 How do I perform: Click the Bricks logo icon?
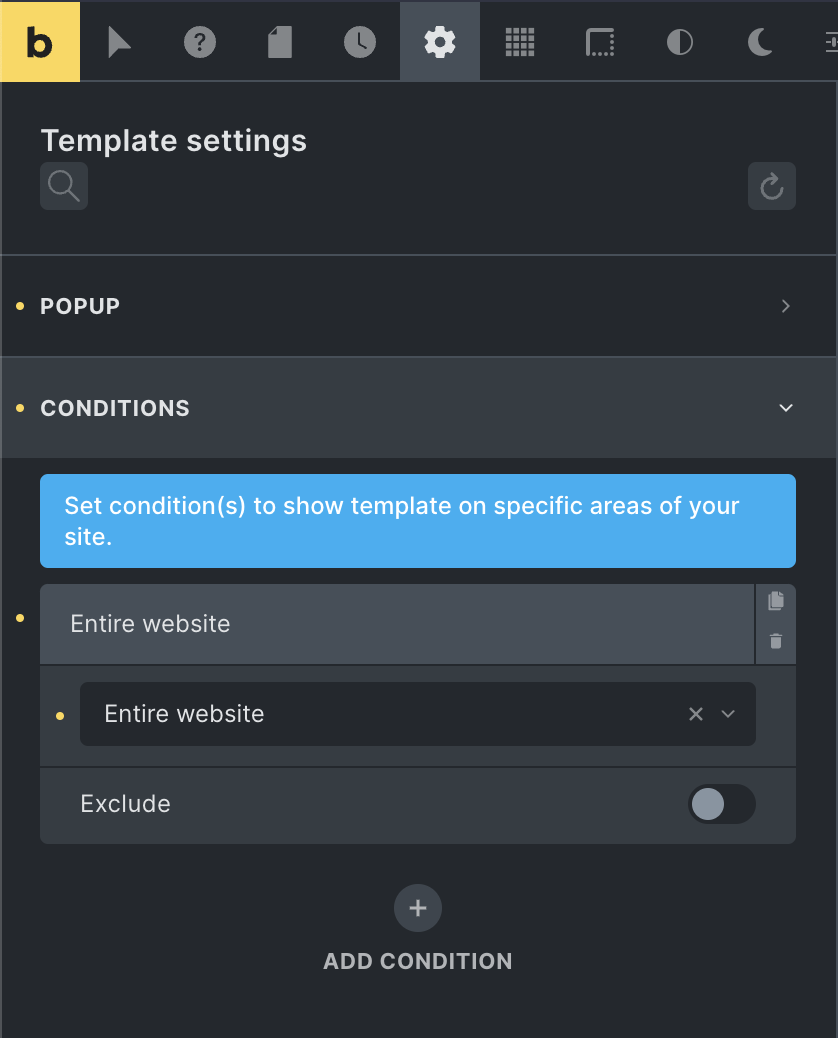click(x=40, y=42)
